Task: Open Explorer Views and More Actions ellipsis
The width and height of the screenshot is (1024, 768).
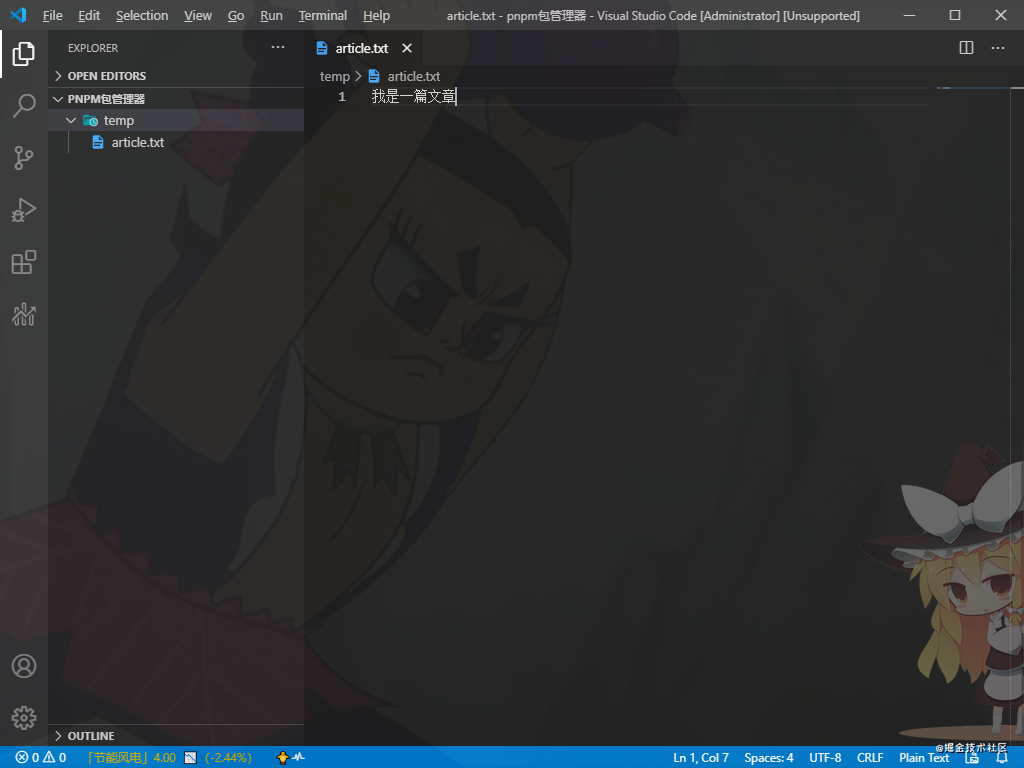Action: (278, 47)
